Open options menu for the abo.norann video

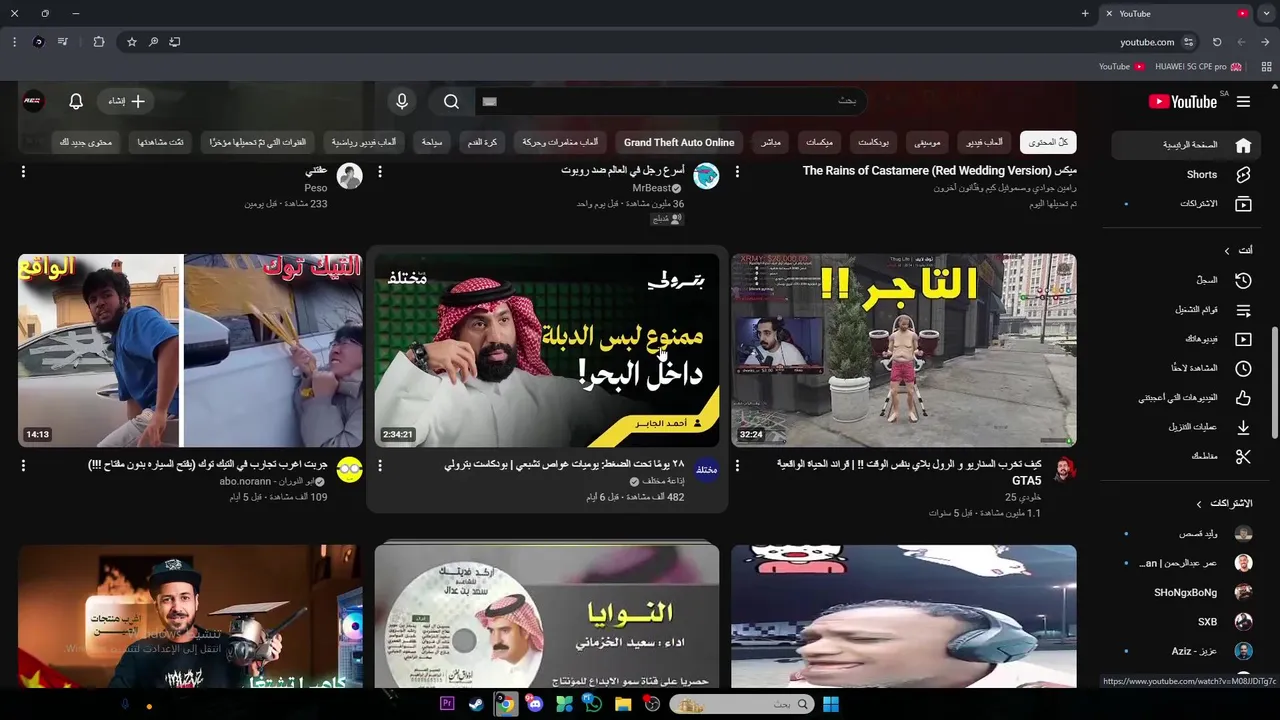coord(23,465)
